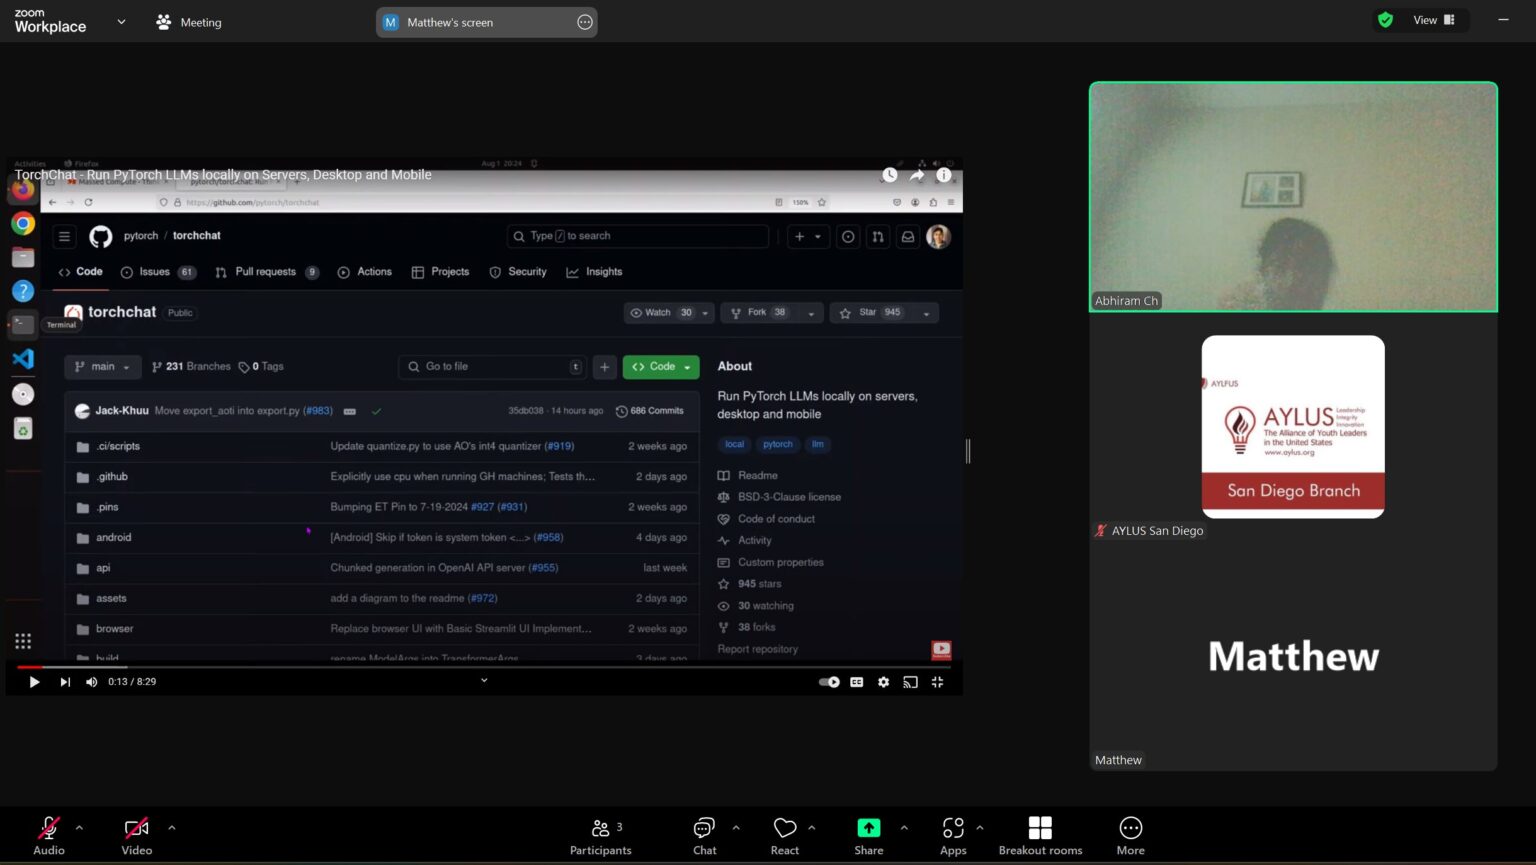The height and width of the screenshot is (865, 1536).
Task: Open the View layout menu
Action: (1434, 20)
